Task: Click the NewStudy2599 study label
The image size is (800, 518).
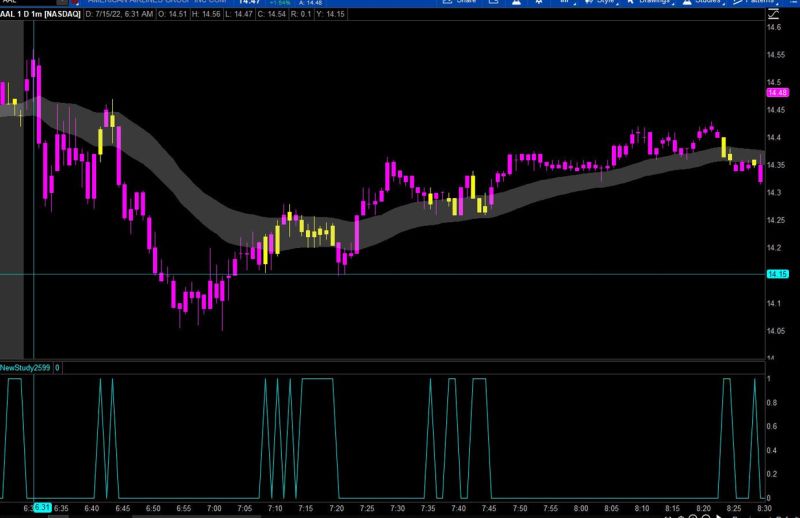Action: point(25,367)
